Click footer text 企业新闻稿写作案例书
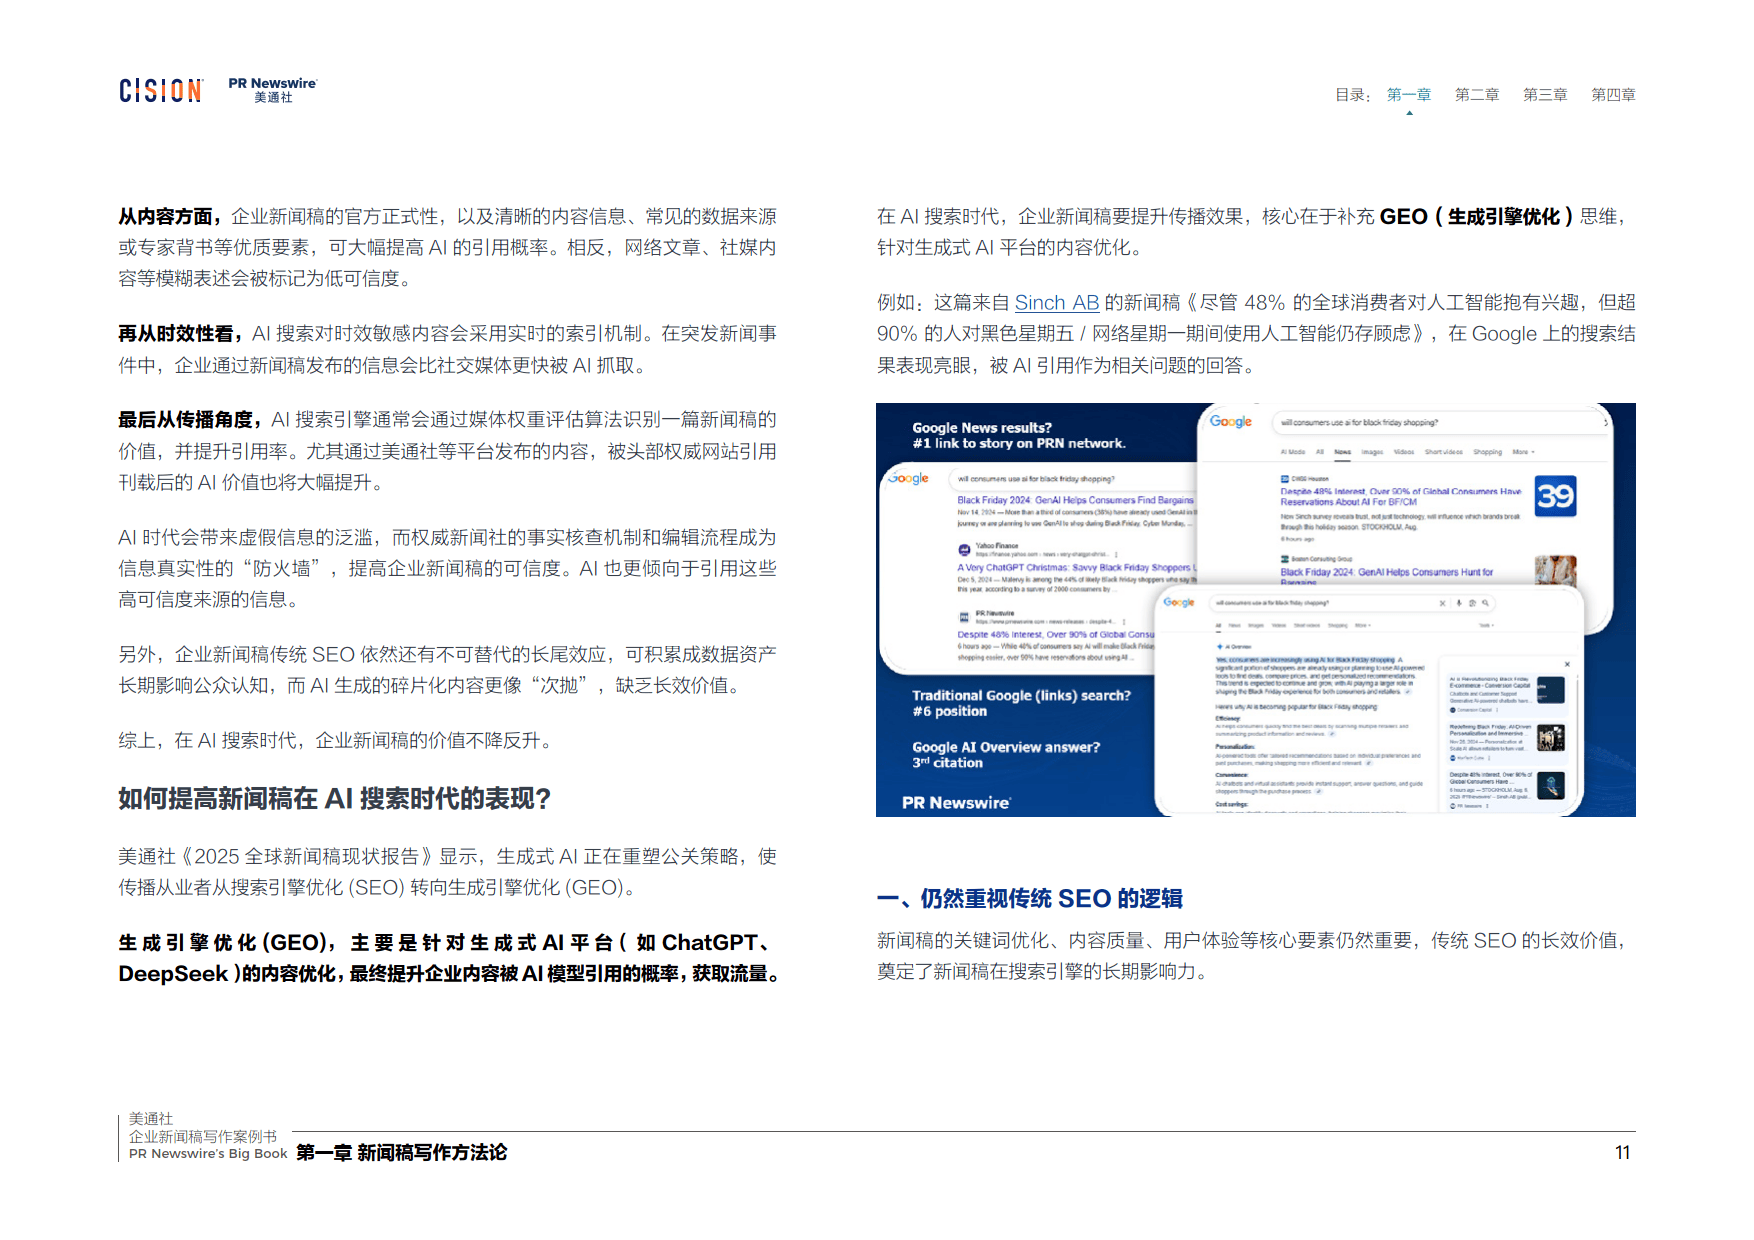1754x1240 pixels. pyautogui.click(x=203, y=1137)
